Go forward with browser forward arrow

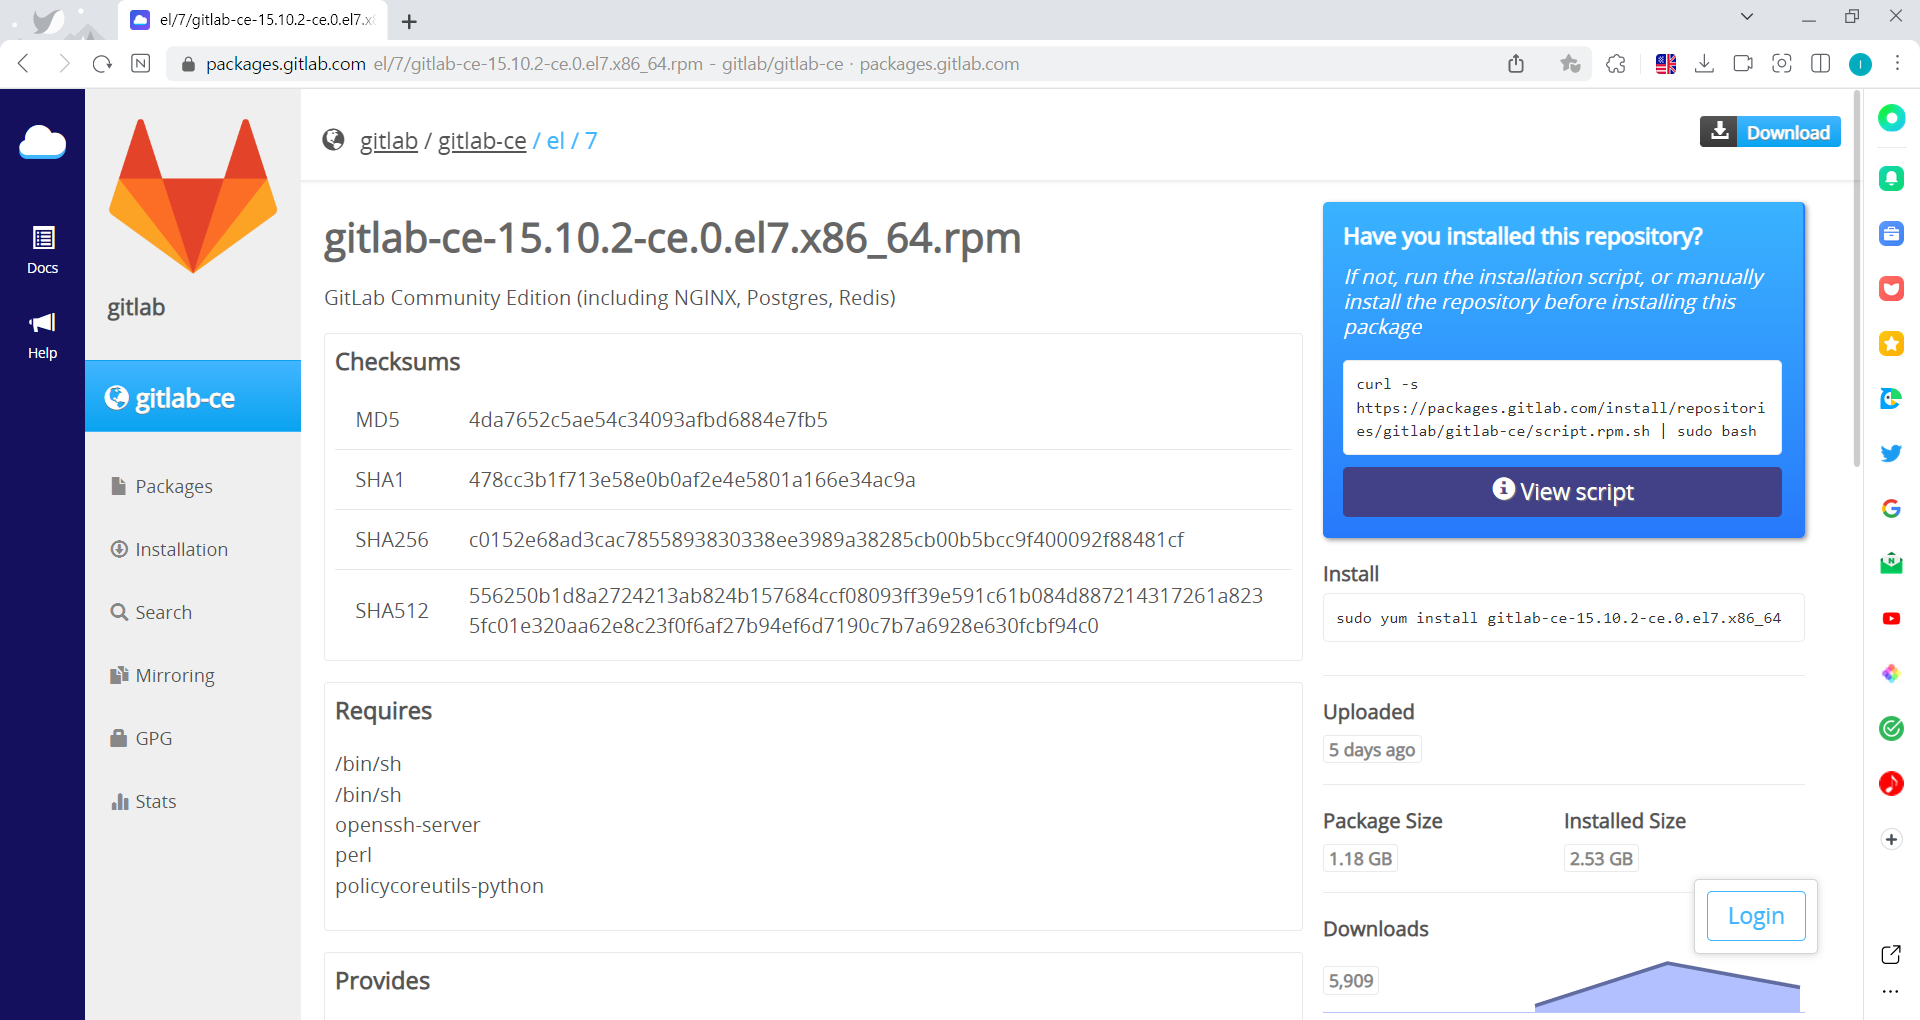[x=64, y=64]
